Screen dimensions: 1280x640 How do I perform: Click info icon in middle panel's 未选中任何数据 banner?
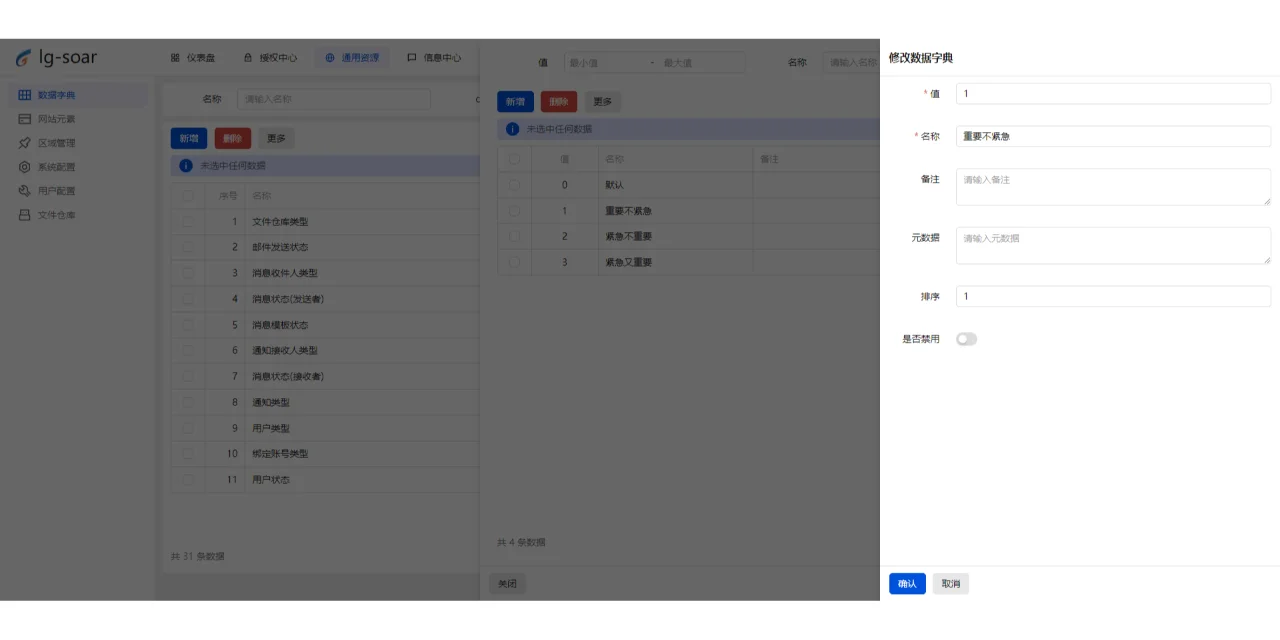pos(512,129)
